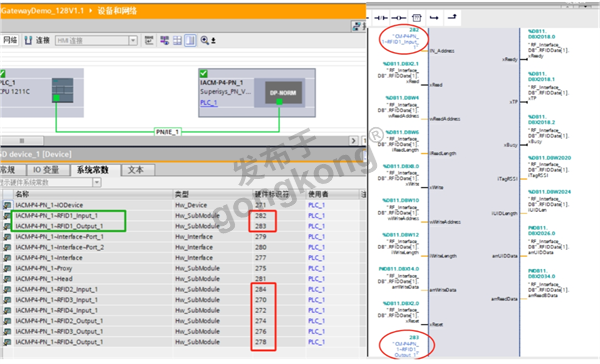Click the icon of IACM-P4-PN_1~IODevice row
Viewport: 600px width, 364px height.
(7, 205)
